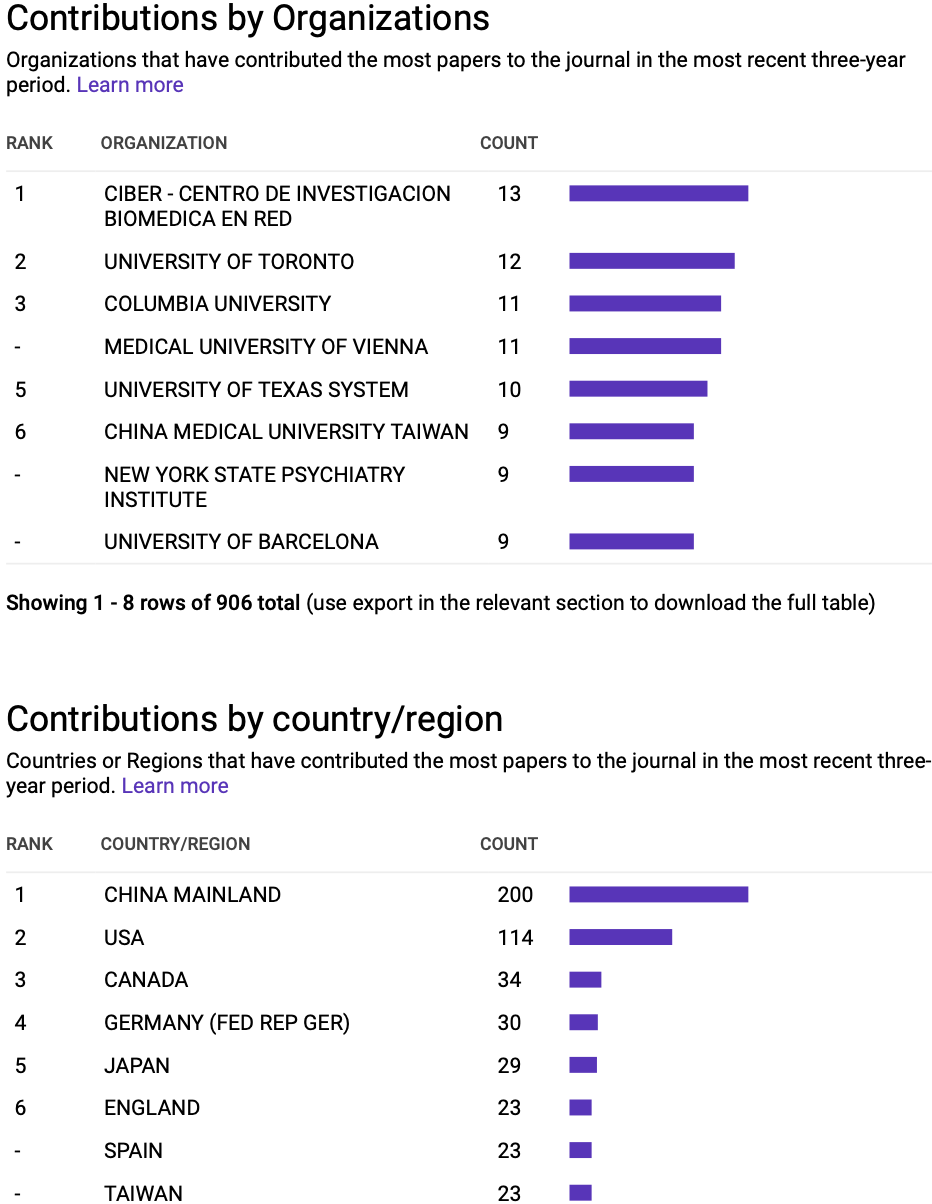
Task: Select China Medical University Taiwan row
Action: tap(468, 431)
